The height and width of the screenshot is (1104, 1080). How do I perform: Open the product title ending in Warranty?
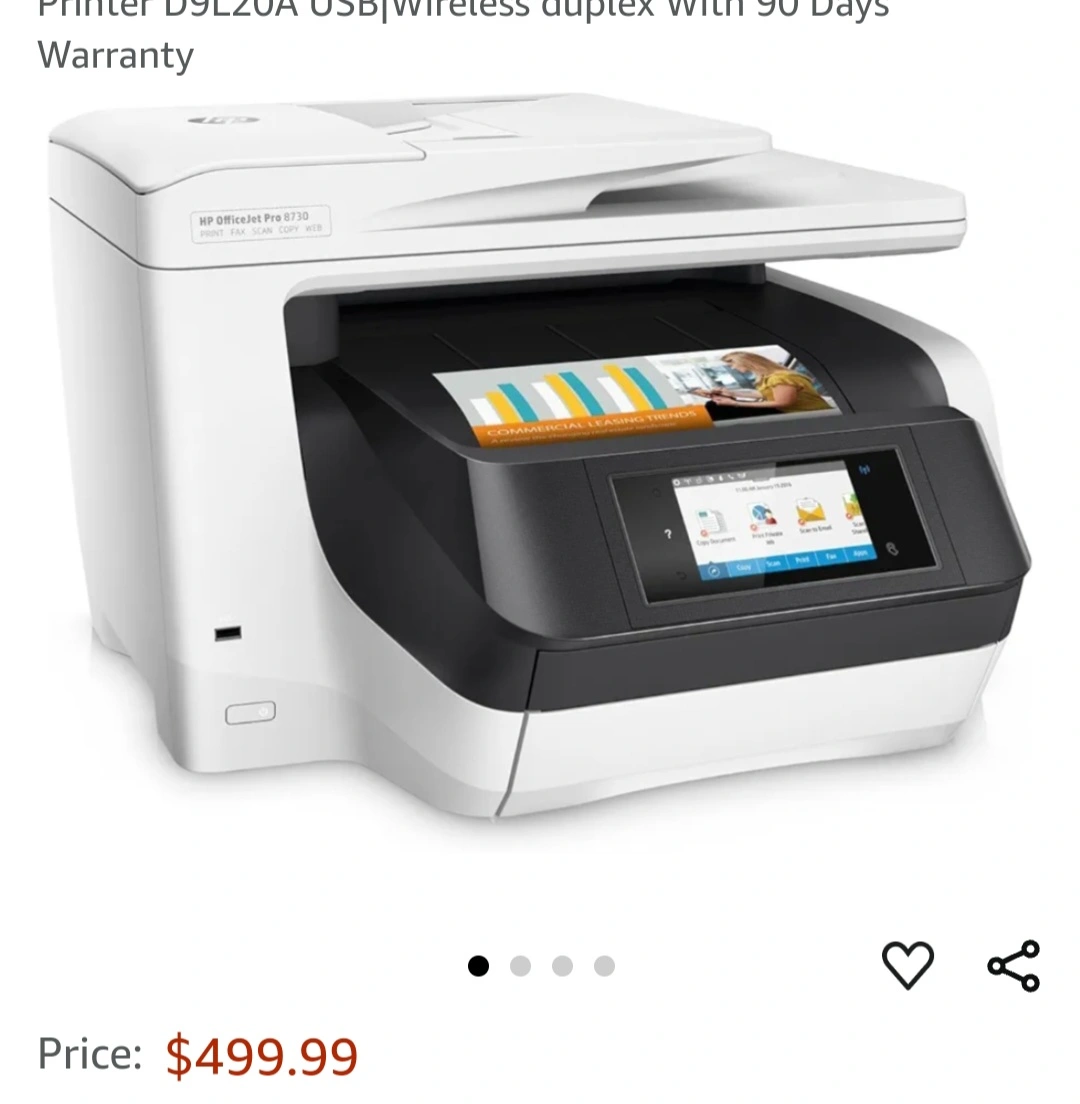[463, 34]
